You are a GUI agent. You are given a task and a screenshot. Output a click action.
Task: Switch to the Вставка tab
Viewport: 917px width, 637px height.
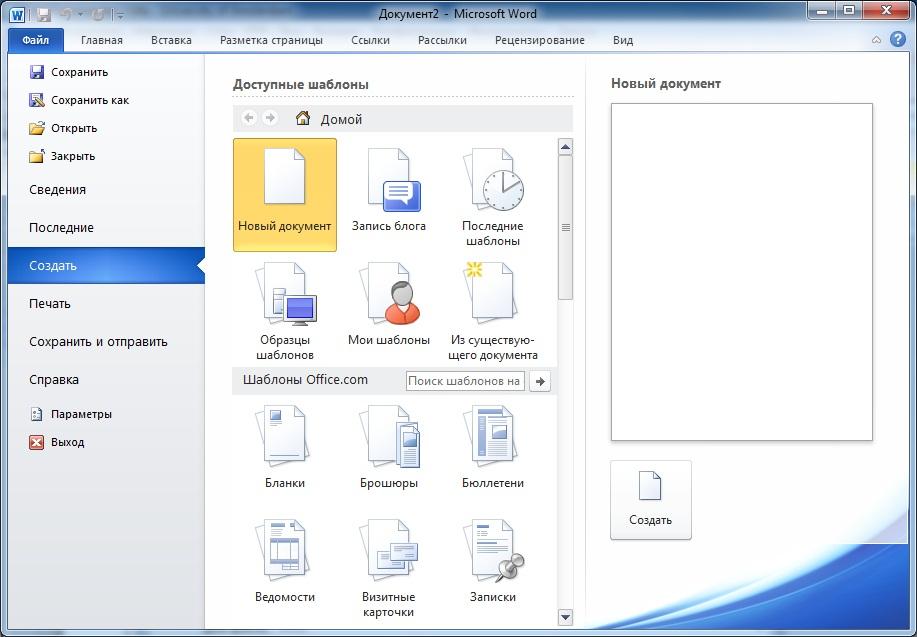[x=171, y=40]
